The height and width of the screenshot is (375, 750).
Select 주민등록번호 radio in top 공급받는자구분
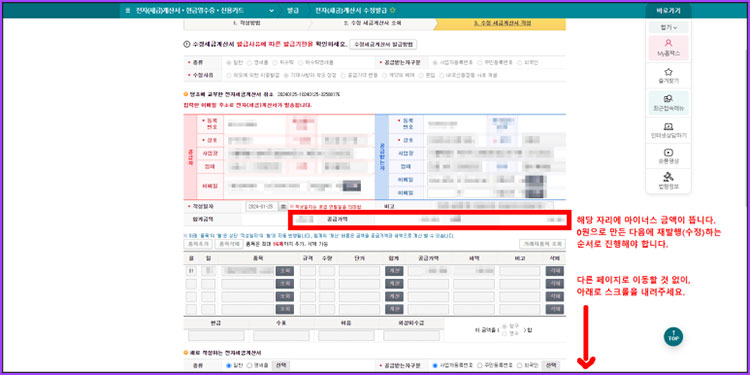point(480,62)
